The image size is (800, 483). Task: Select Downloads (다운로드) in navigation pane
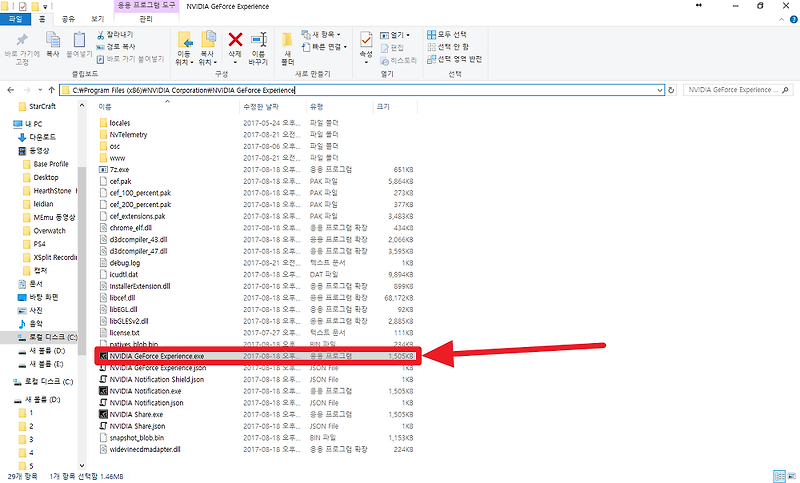coord(37,137)
